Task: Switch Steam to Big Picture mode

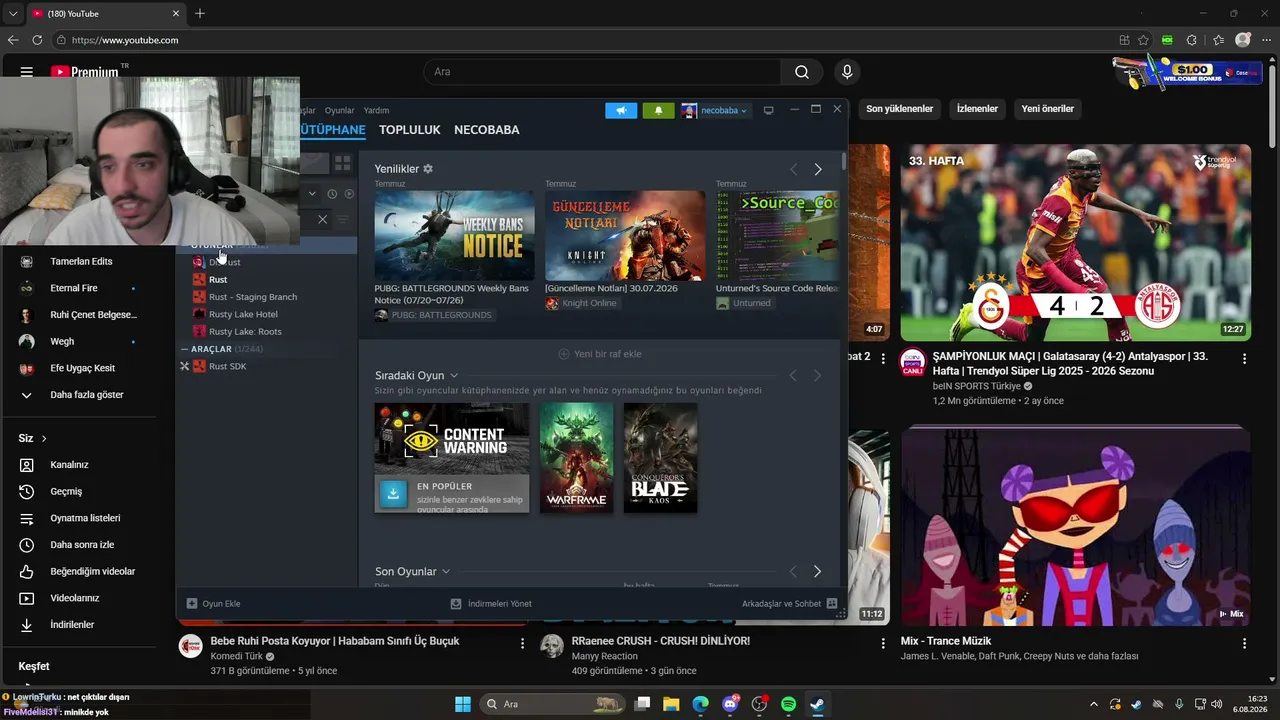Action: coord(768,110)
